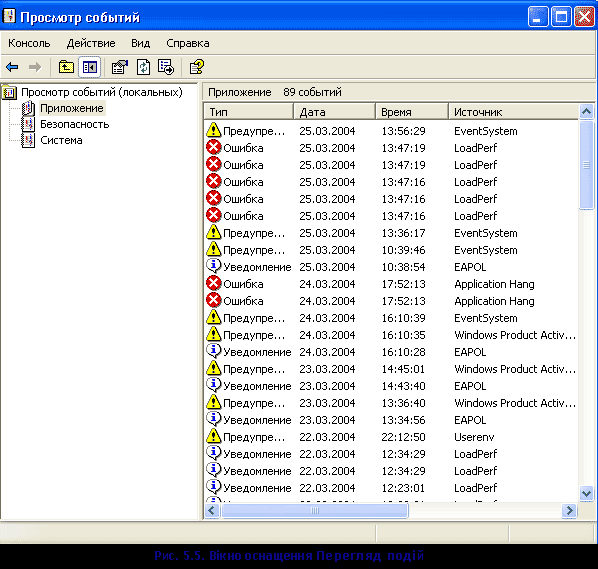The height and width of the screenshot is (569, 598).
Task: Open the Действие menu
Action: tap(91, 43)
